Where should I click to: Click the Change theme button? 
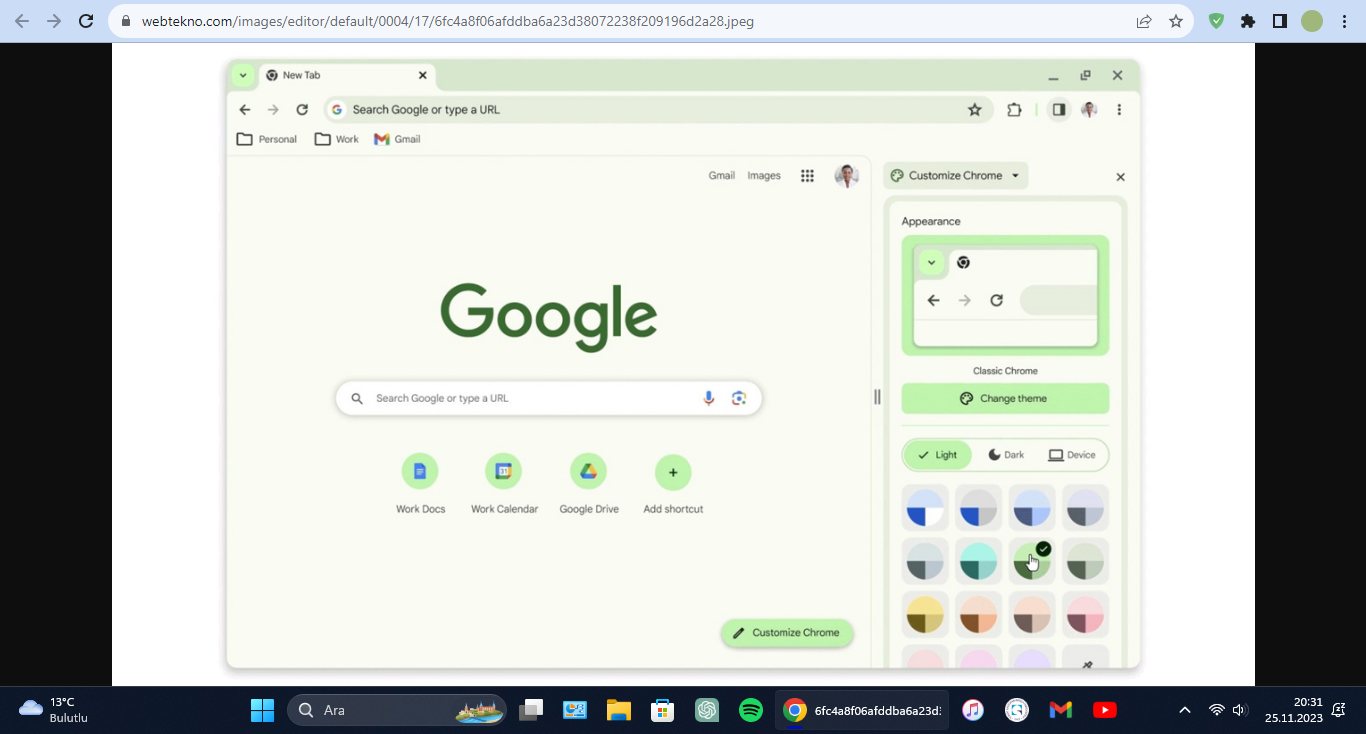point(1005,398)
